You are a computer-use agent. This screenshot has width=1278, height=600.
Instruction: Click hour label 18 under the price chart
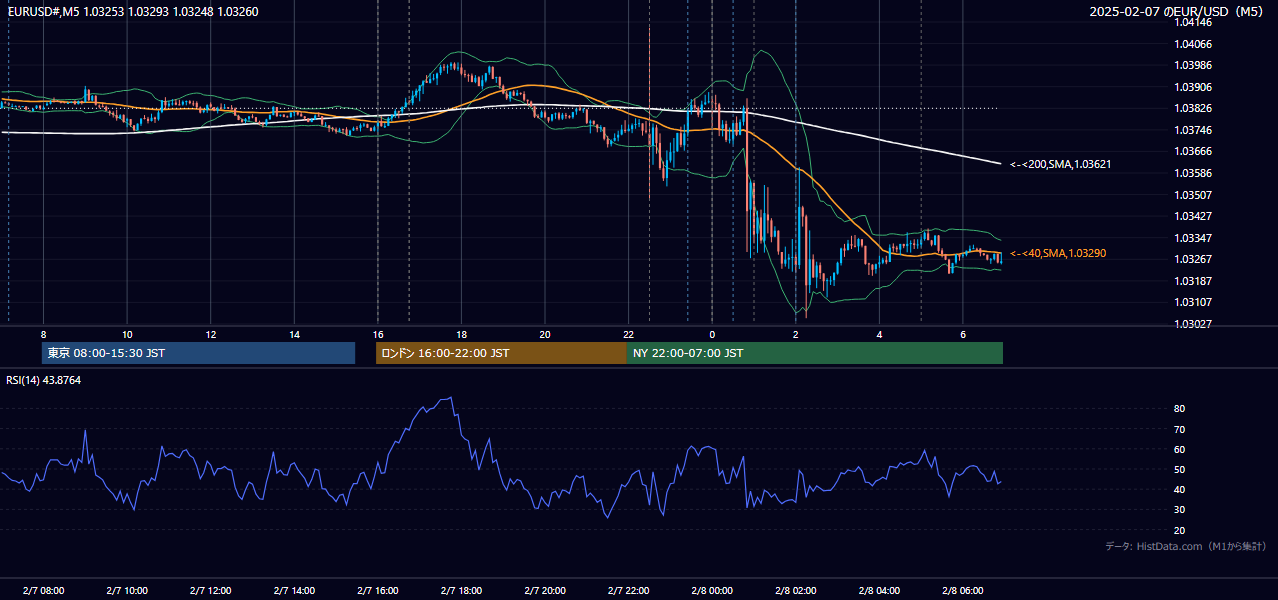461,334
